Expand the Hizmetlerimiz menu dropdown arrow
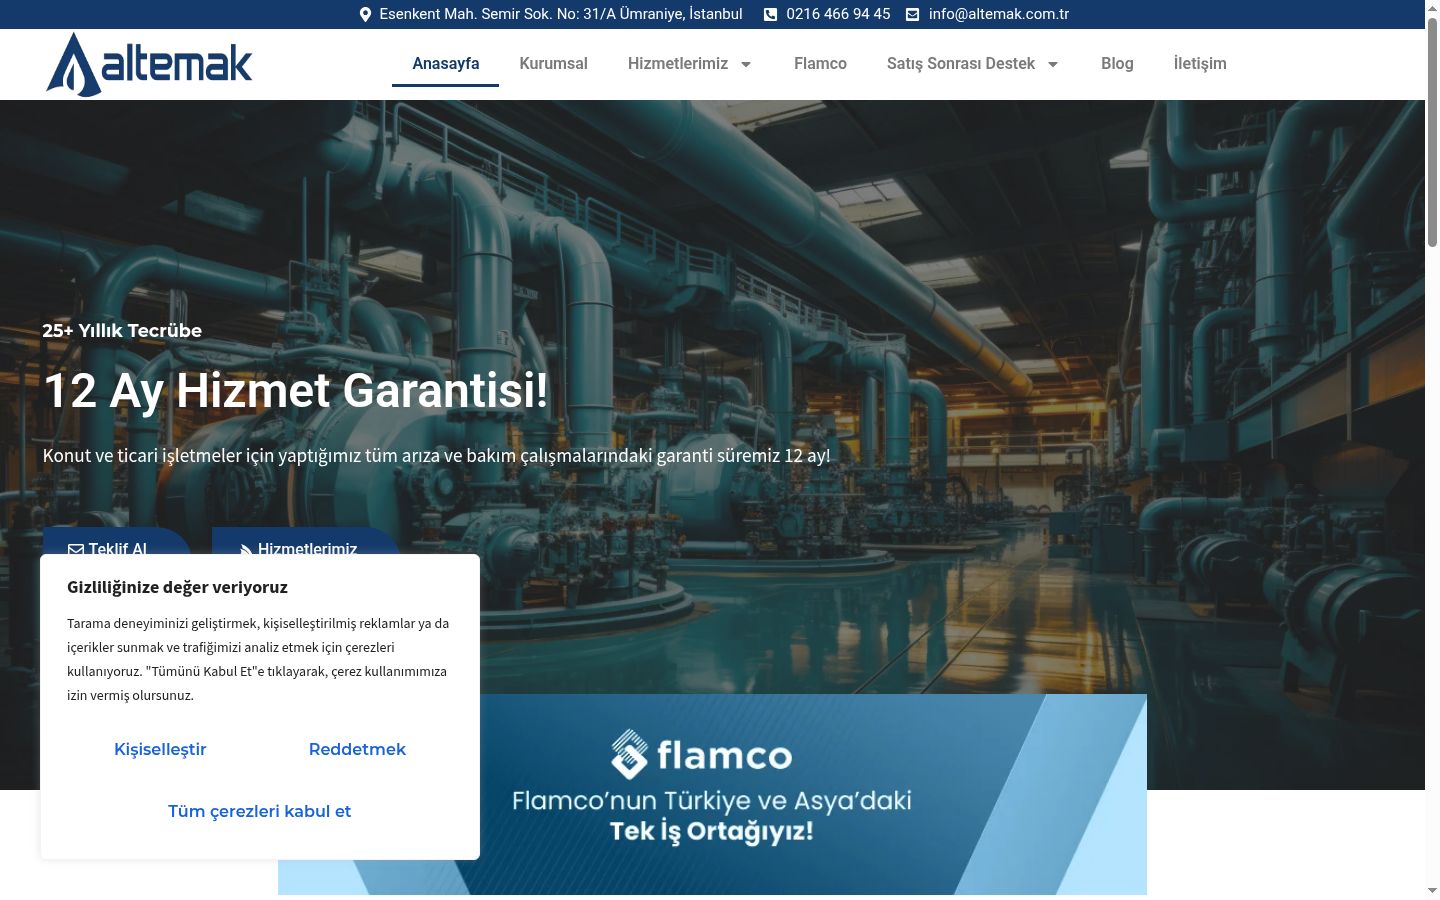 pos(745,64)
